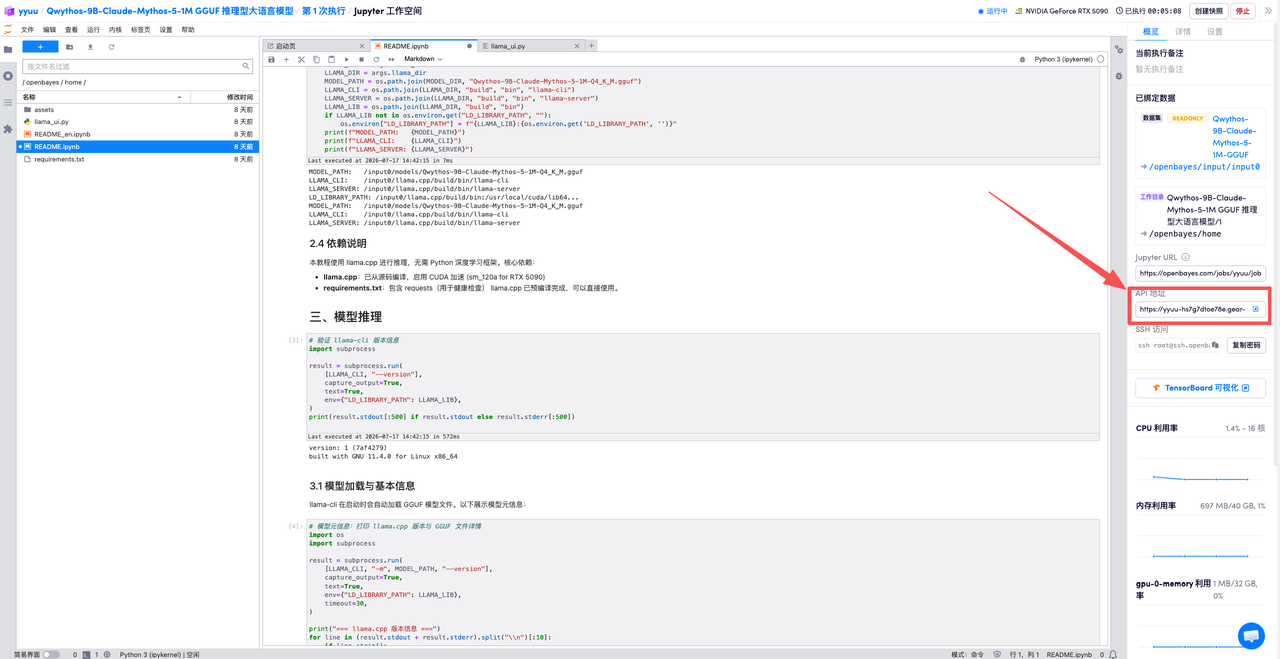Screen dimensions: 1280x659
Task: Create a new folder in file browser
Action: point(69,47)
